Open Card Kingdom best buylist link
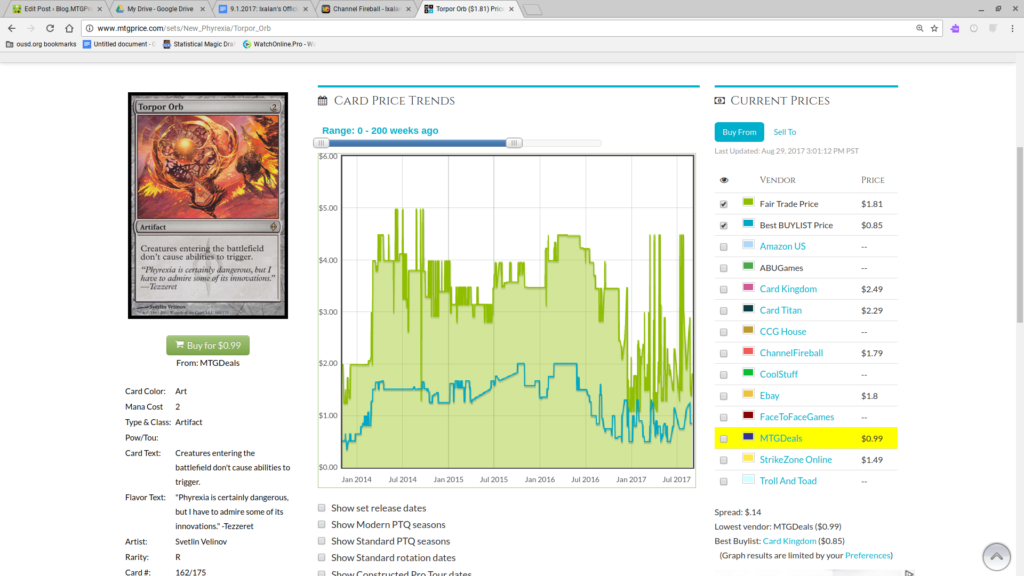Image resolution: width=1024 pixels, height=576 pixels. [x=789, y=541]
